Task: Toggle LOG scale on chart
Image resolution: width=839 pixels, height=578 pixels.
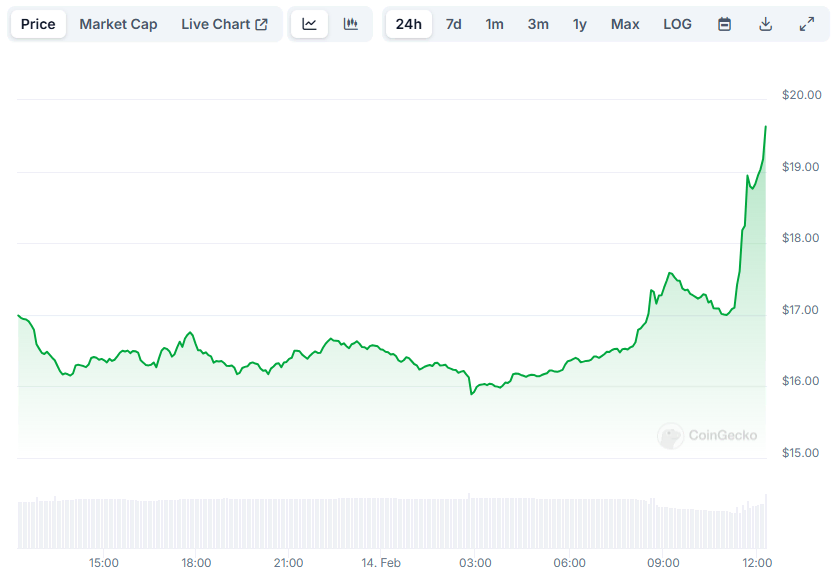Action: coord(677,24)
